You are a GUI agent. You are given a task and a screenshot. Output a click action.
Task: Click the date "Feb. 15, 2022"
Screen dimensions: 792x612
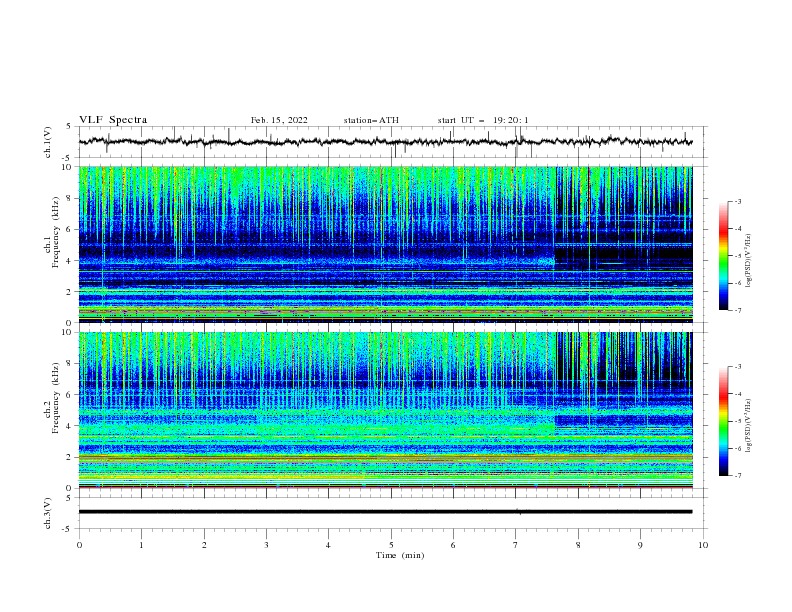pos(279,120)
